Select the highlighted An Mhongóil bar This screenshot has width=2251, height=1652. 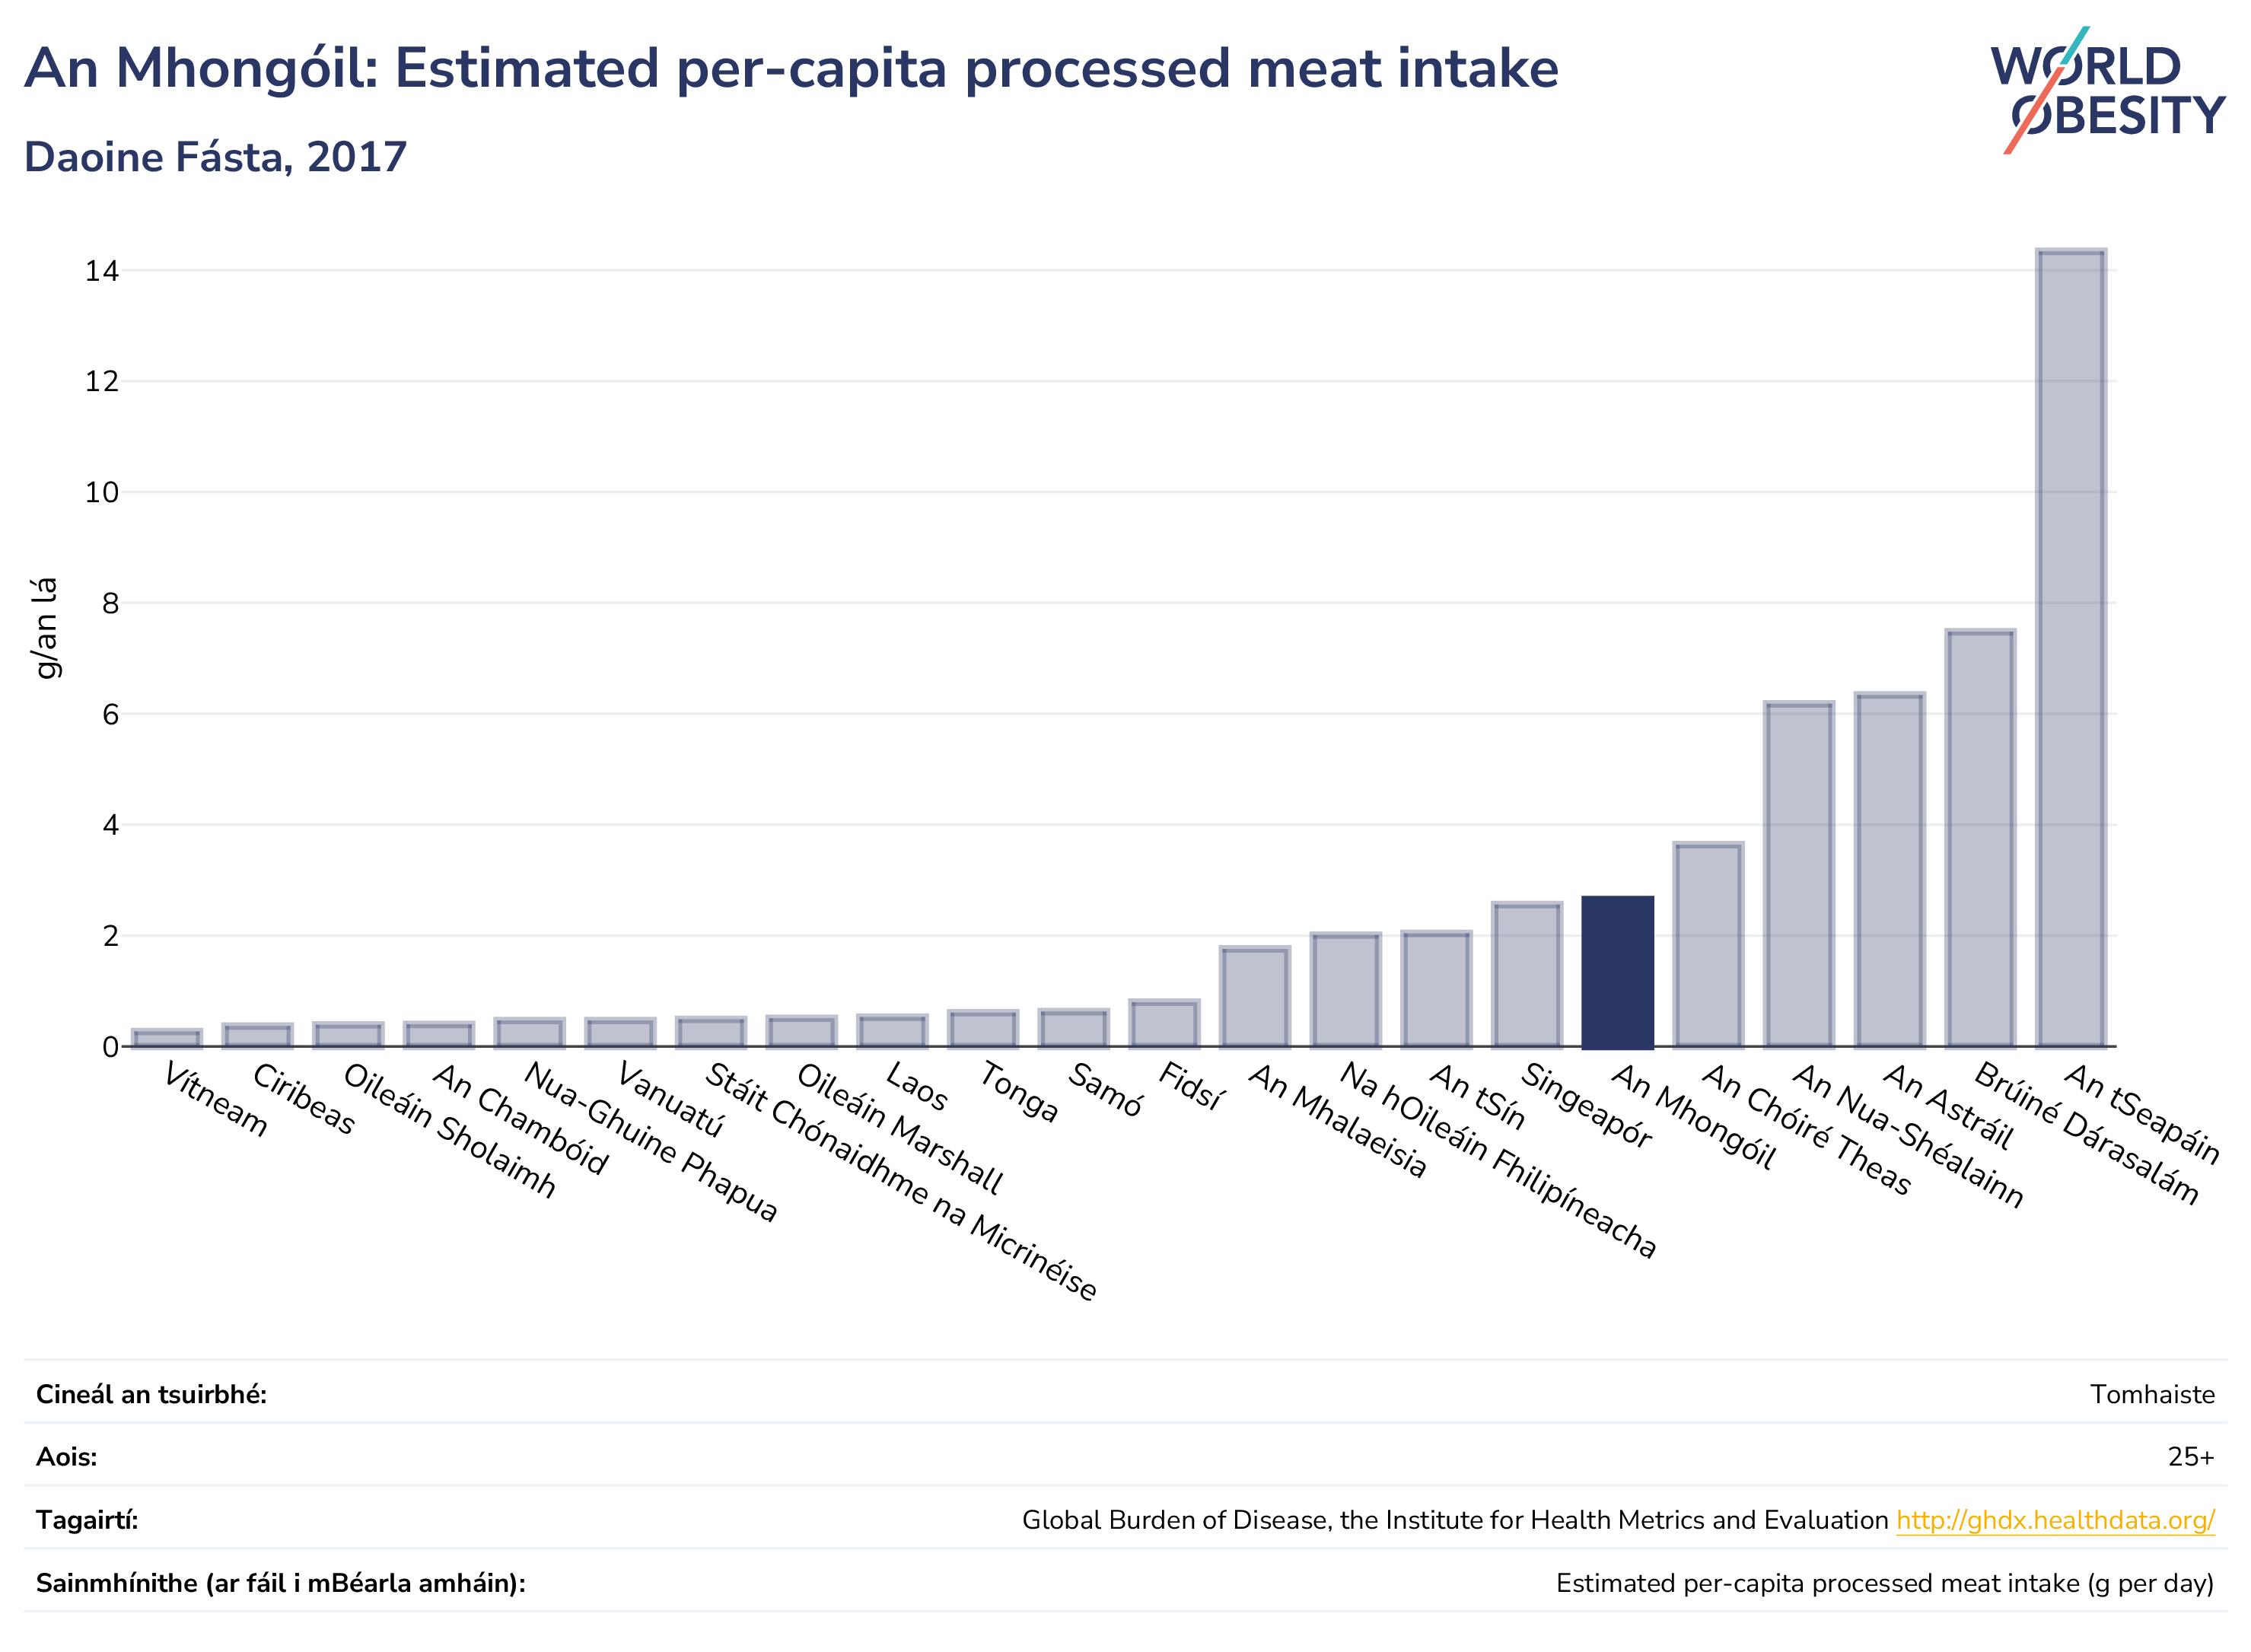1618,971
